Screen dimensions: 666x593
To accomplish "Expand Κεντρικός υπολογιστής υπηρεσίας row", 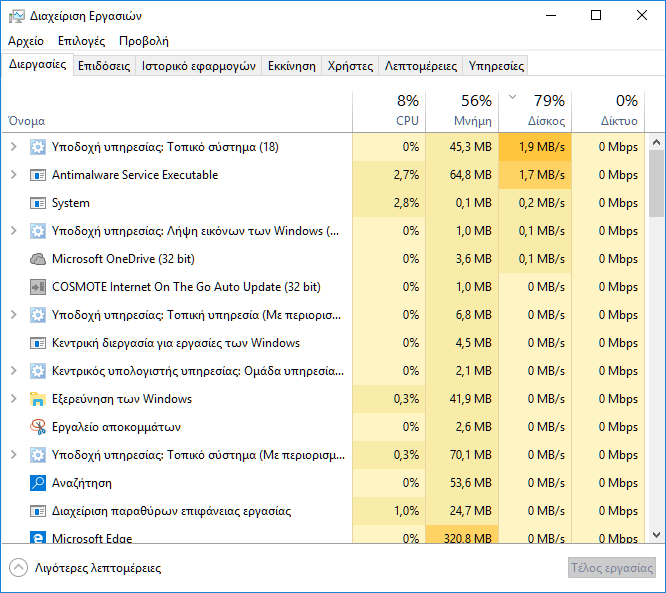I will pyautogui.click(x=14, y=371).
